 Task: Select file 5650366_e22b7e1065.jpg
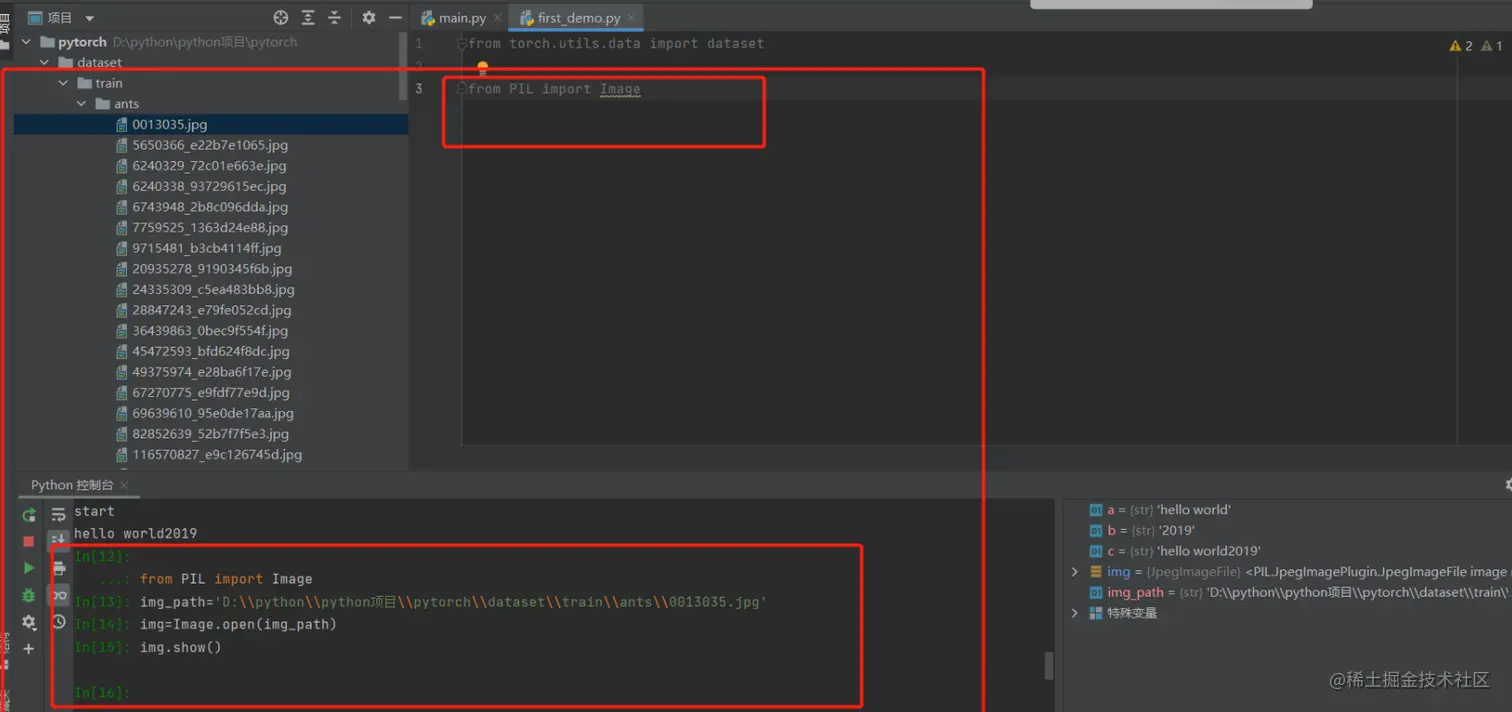(211, 145)
